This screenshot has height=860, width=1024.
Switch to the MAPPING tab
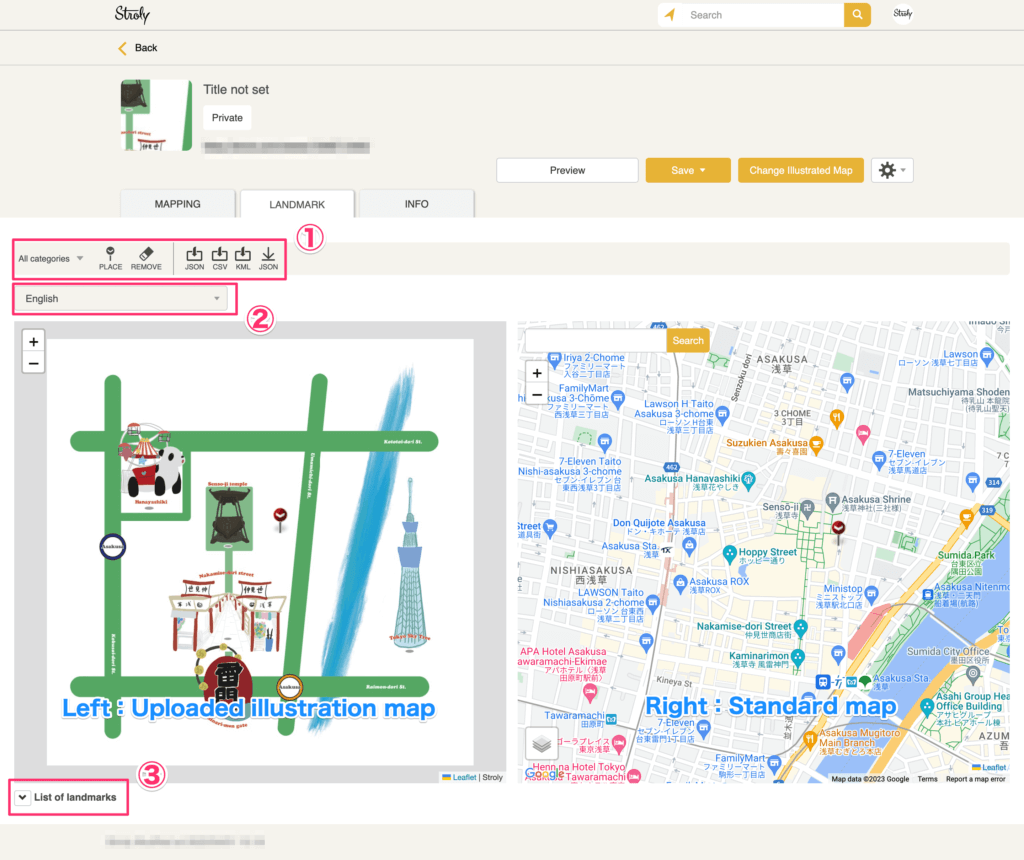178,204
